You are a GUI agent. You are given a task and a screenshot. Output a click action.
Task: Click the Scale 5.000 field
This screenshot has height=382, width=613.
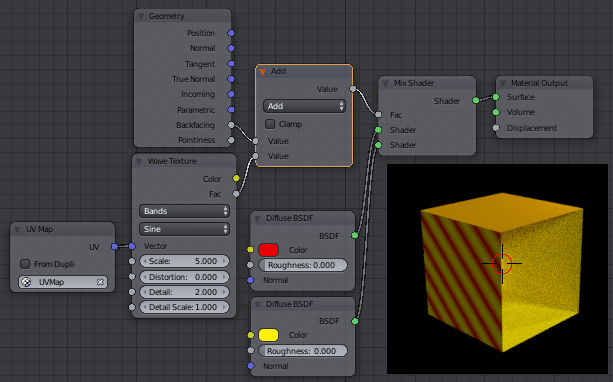coord(184,261)
